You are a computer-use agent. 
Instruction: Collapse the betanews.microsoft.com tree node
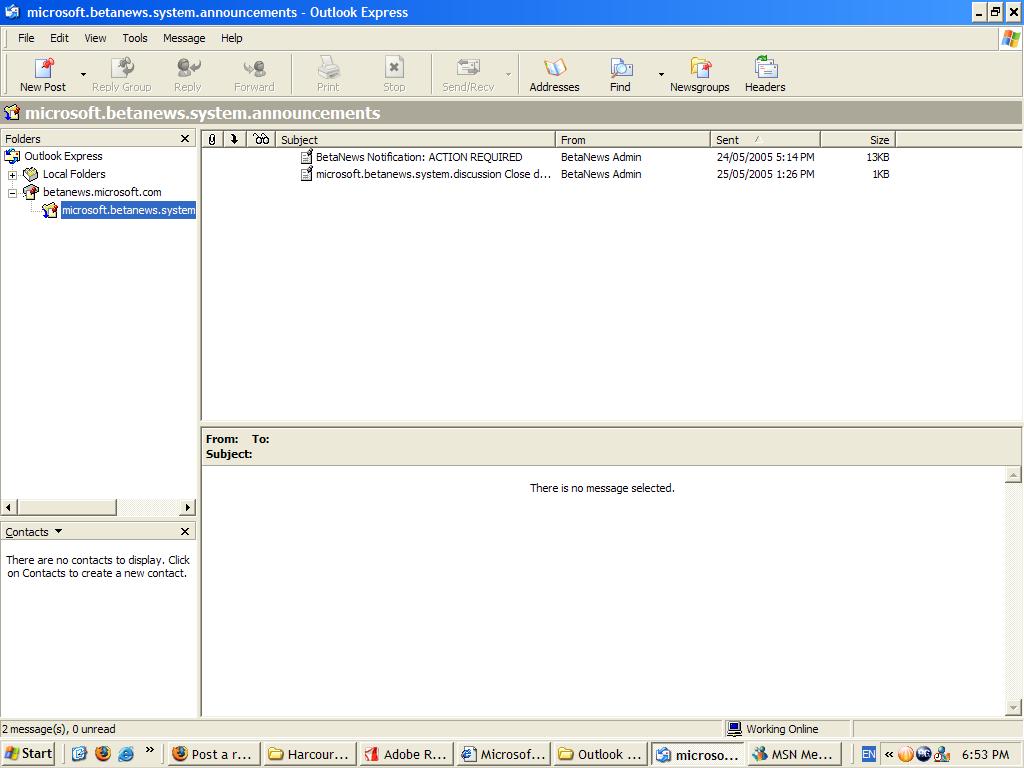(x=12, y=193)
